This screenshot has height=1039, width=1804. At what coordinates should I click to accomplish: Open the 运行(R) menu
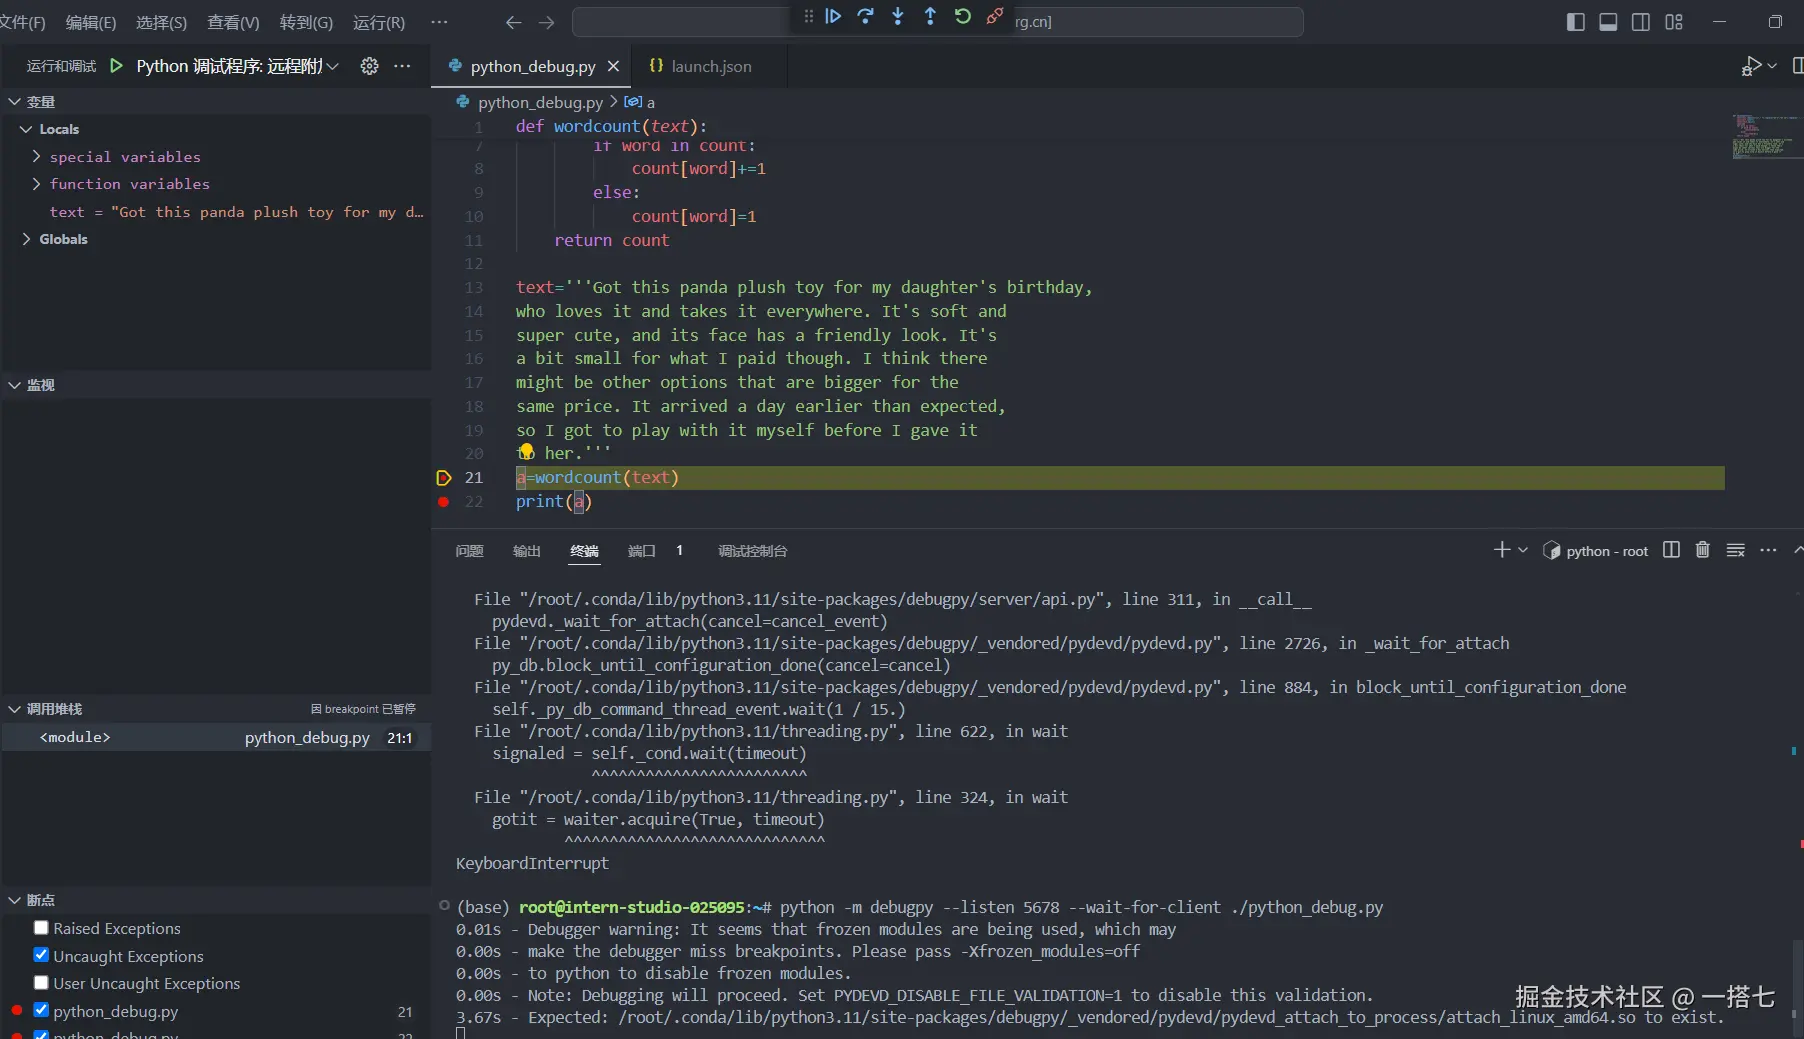pos(378,22)
